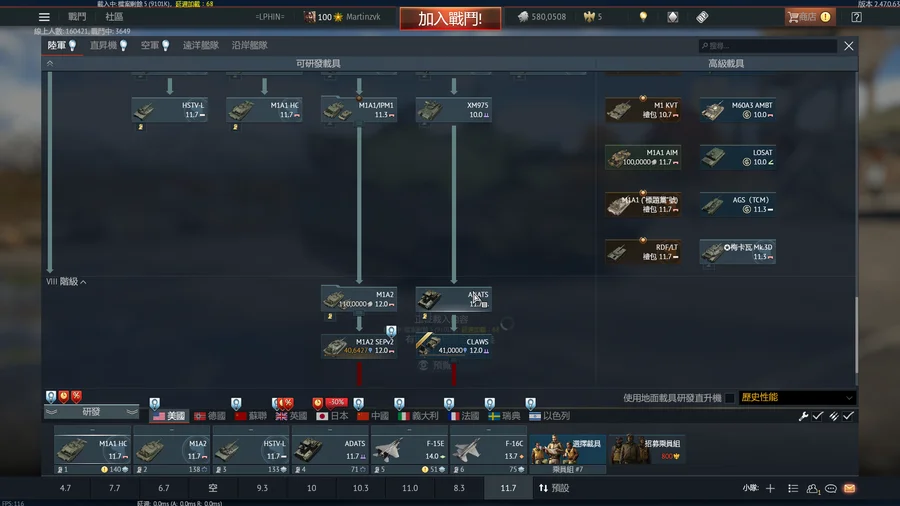
Task: Click the red 加入戰鬥! To Battle button
Action: pyautogui.click(x=450, y=18)
